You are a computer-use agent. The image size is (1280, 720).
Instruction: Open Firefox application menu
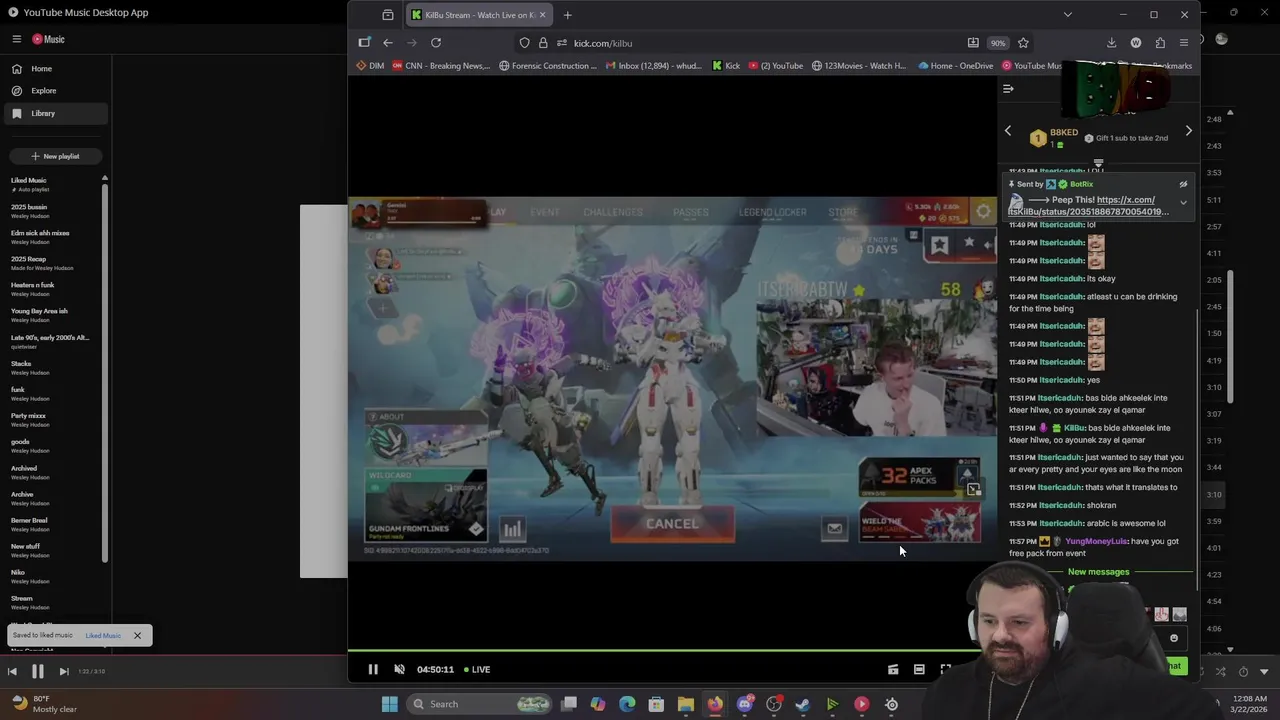coord(1184,43)
